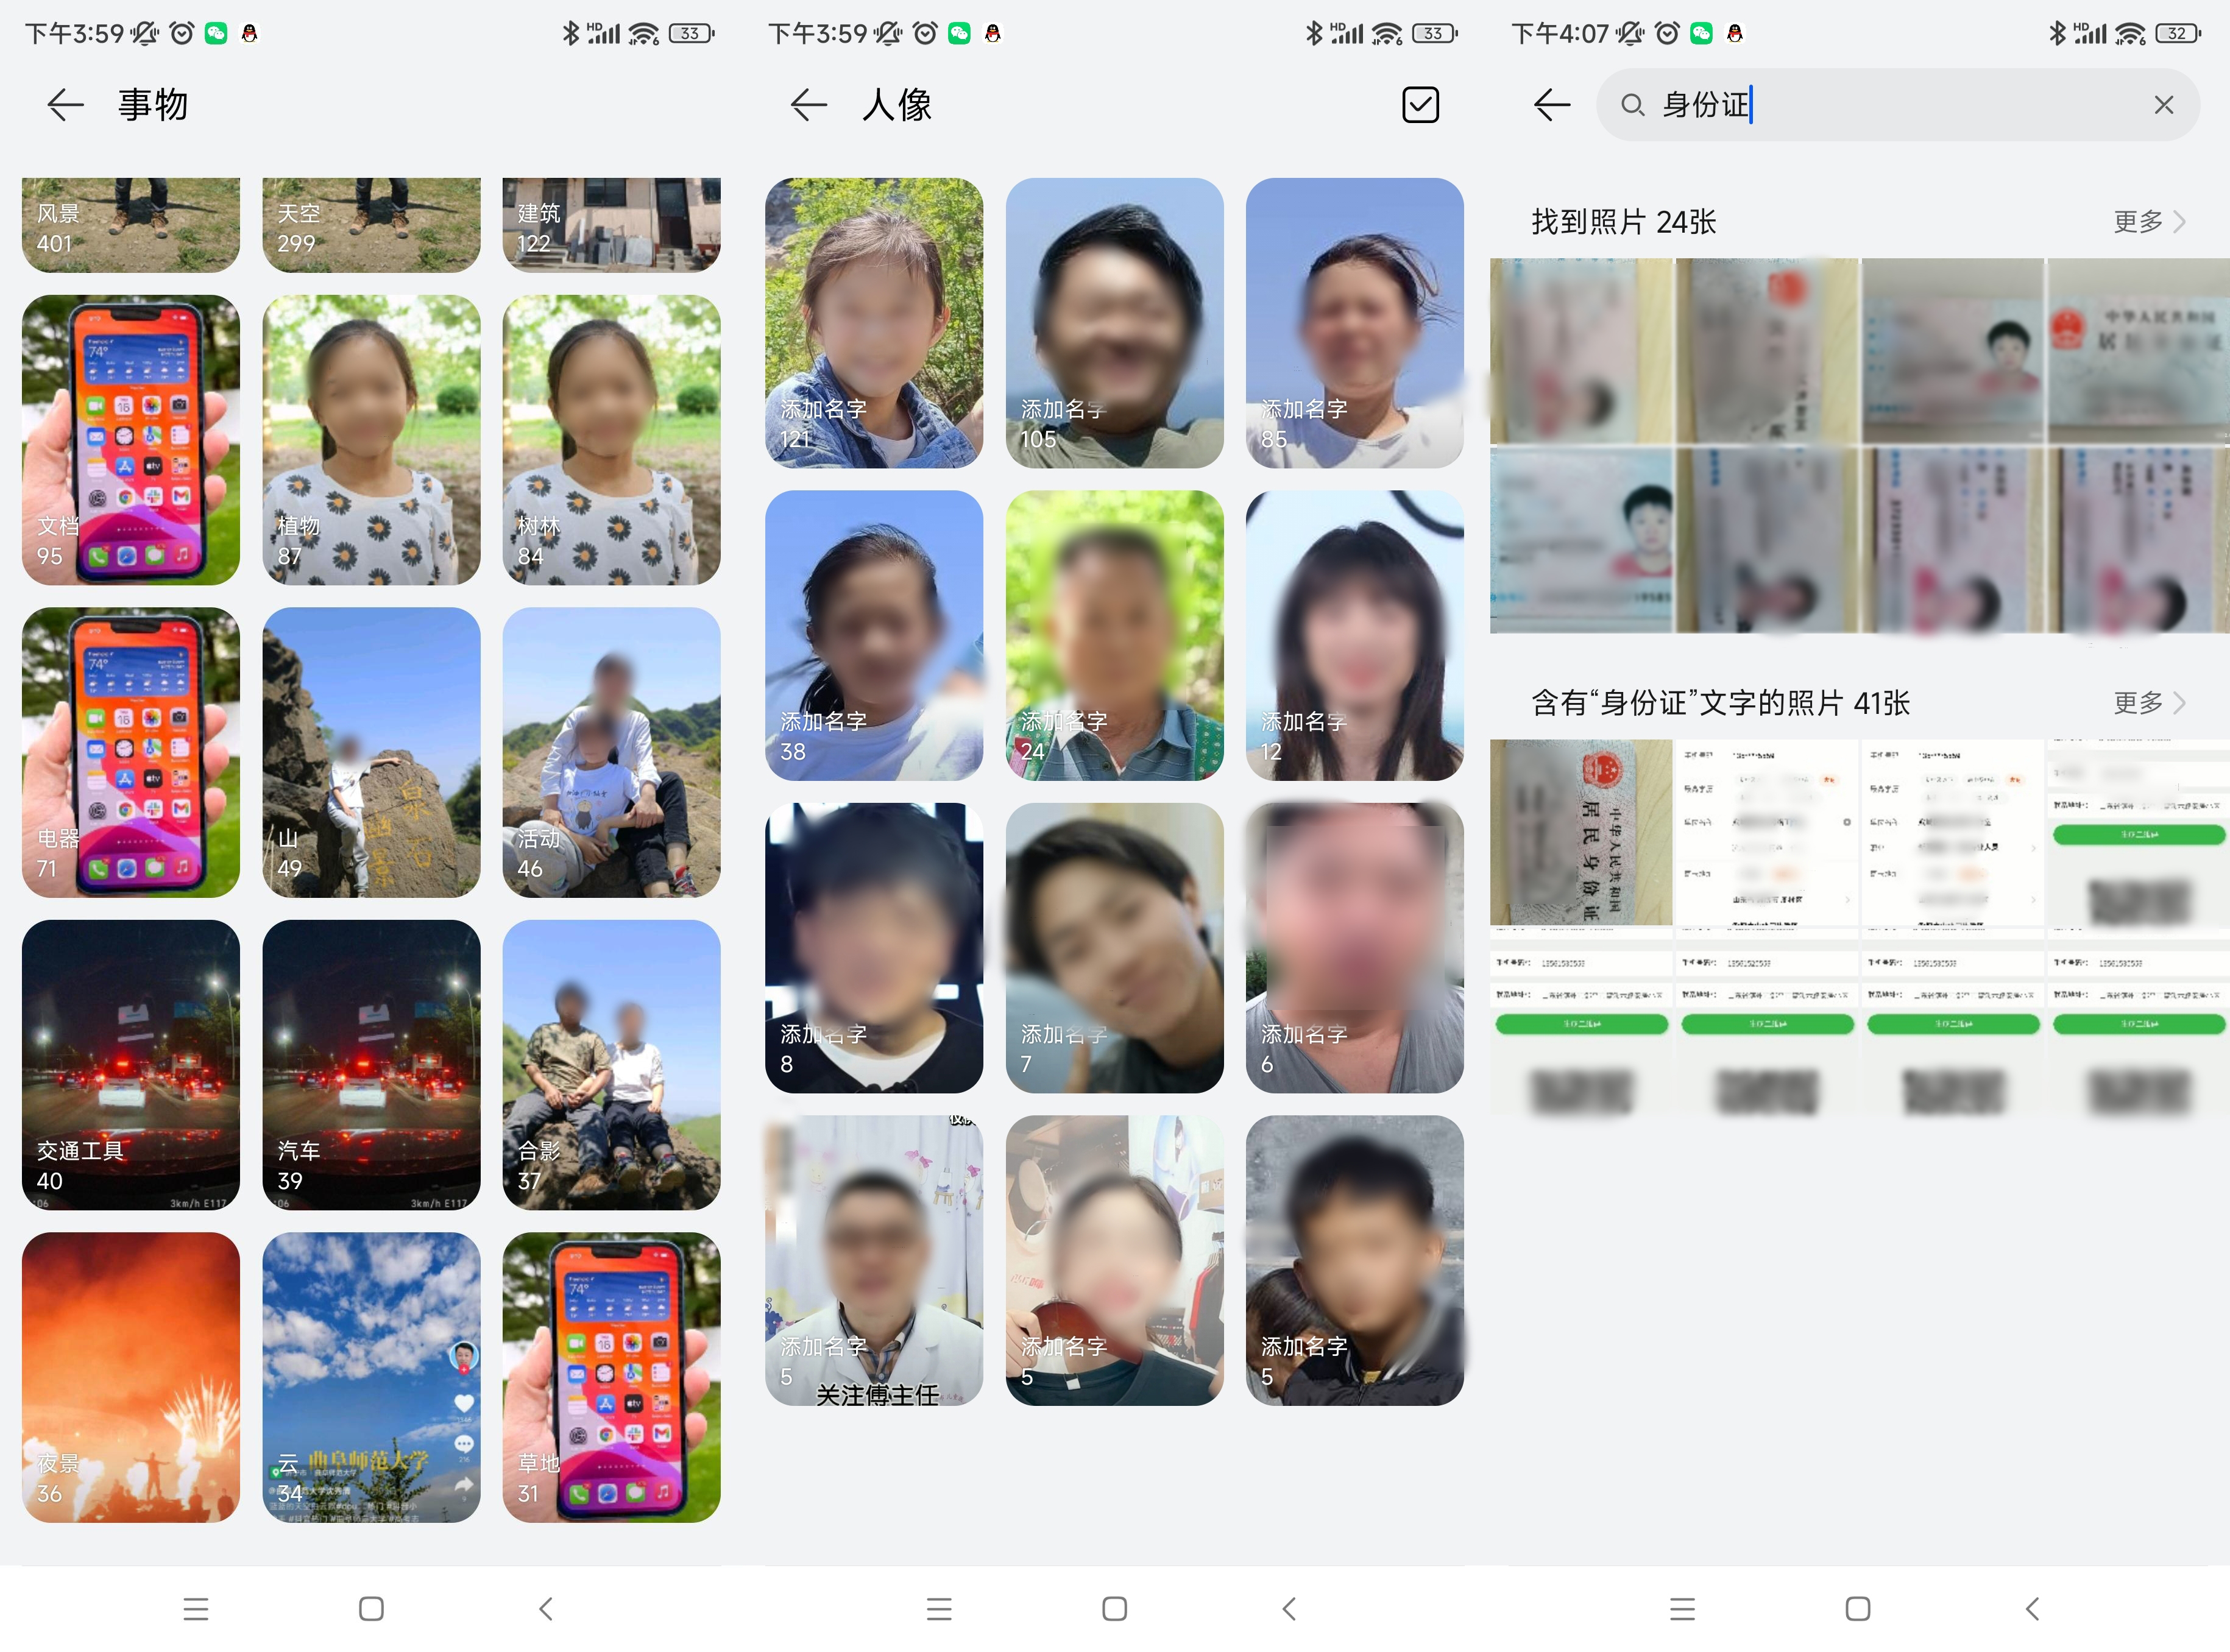This screenshot has width=2230, height=1652.
Task: Click inside the 身份证 search input field
Action: coord(1900,104)
